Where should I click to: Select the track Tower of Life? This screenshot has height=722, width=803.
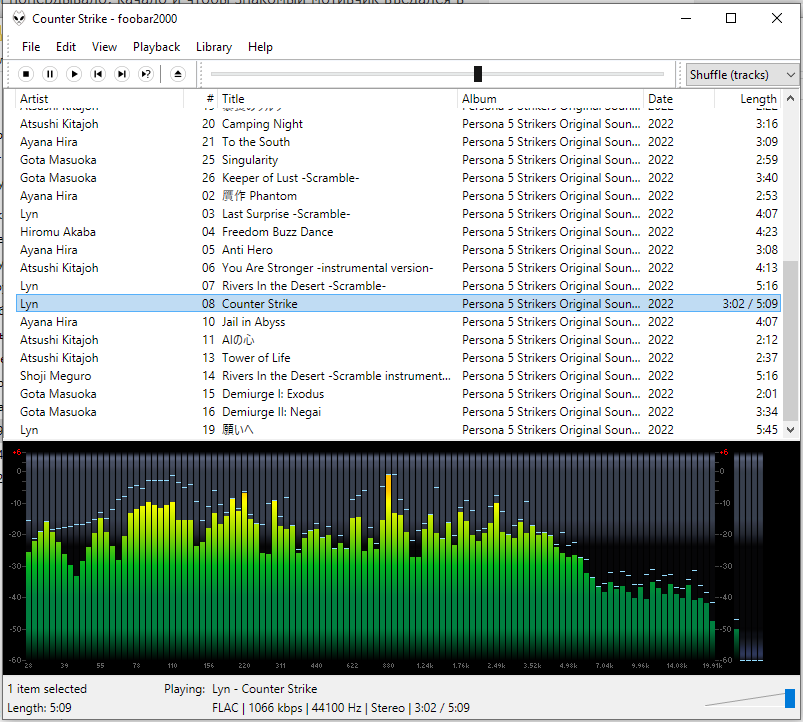point(398,358)
